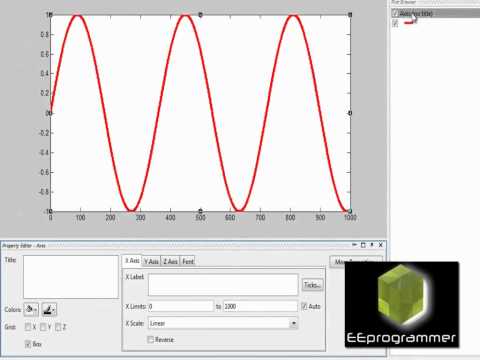Click the y-axis tick label 0.8
This screenshot has height=360, width=480.
point(45,35)
